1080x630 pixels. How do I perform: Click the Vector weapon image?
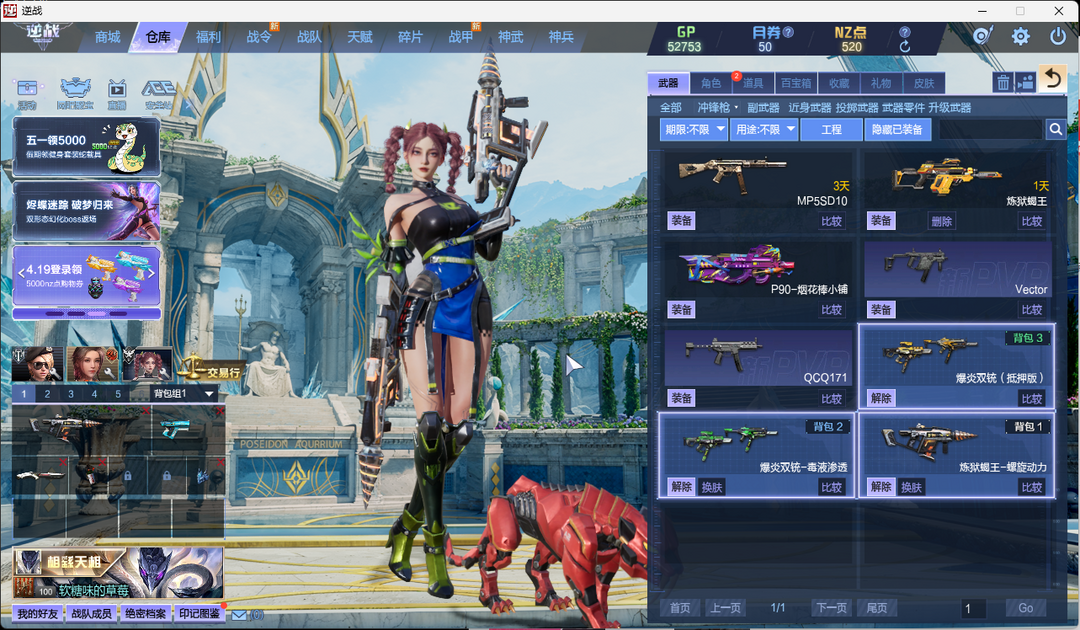click(x=915, y=263)
